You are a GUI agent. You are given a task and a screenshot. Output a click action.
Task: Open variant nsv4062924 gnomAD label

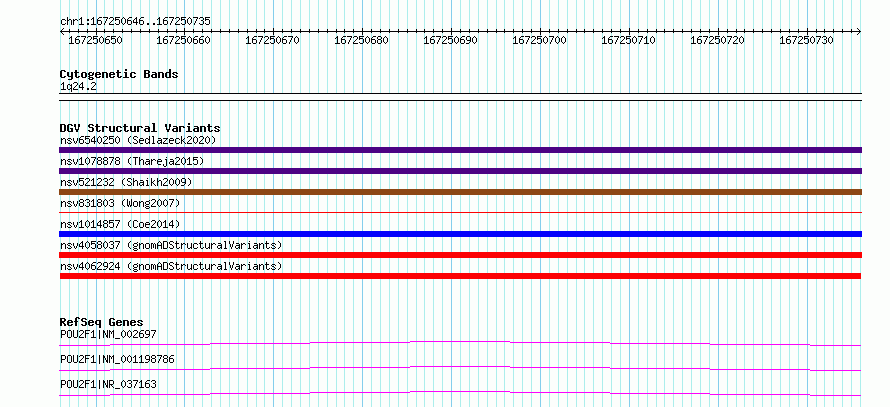171,266
